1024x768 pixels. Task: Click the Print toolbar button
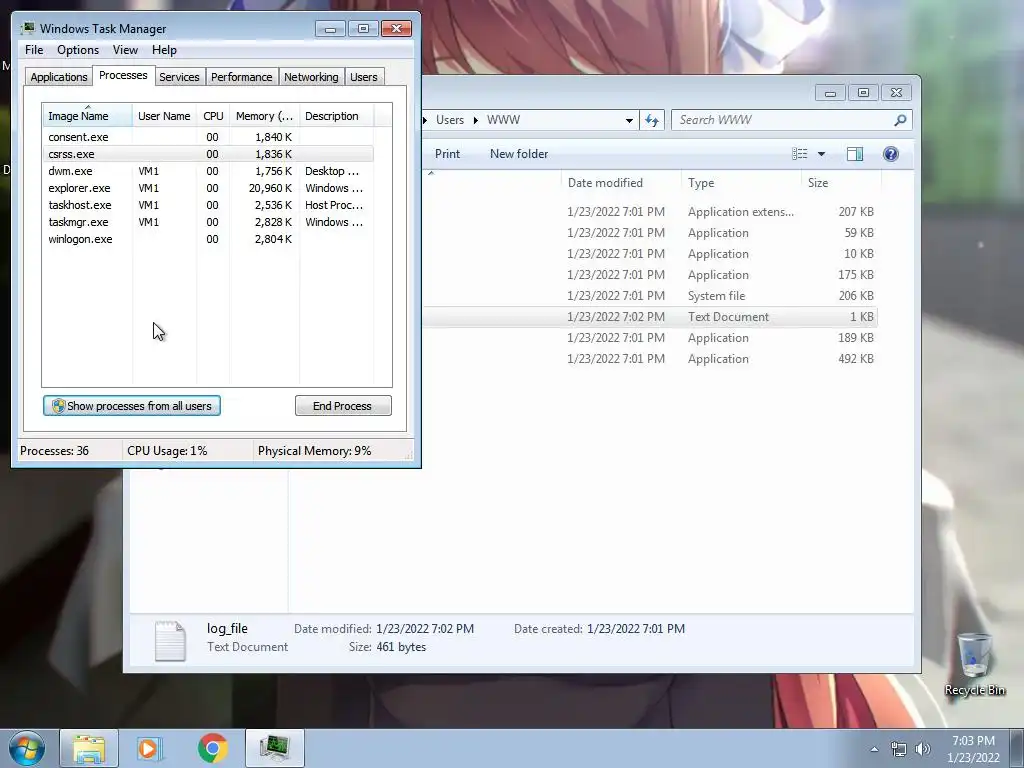(447, 154)
